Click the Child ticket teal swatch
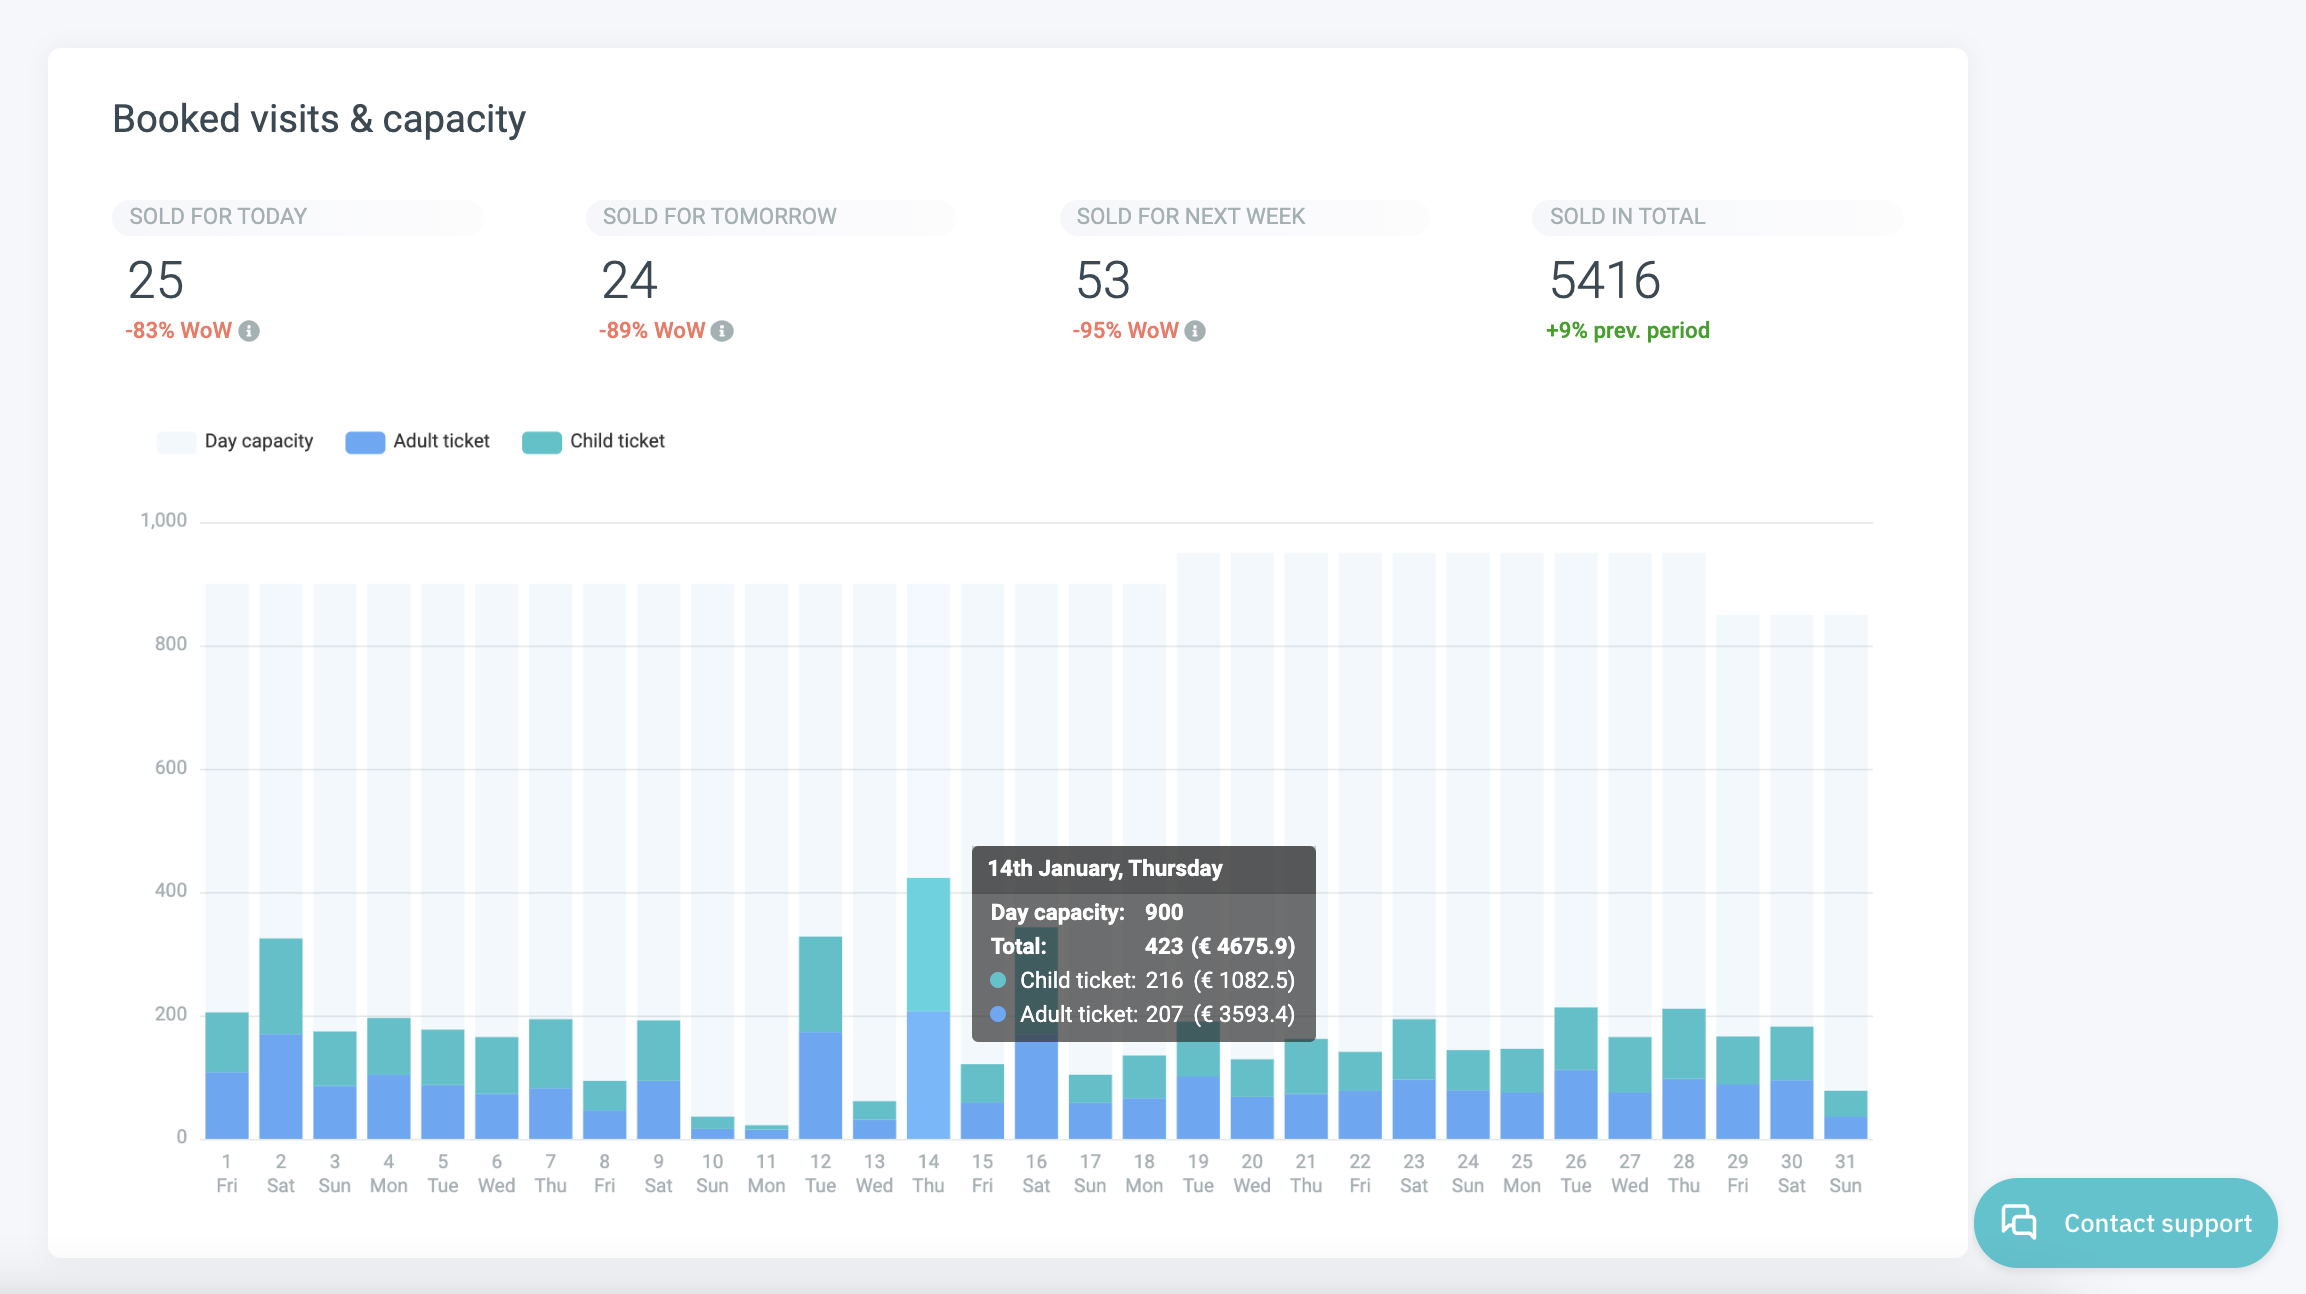This screenshot has width=2306, height=1294. pos(541,442)
